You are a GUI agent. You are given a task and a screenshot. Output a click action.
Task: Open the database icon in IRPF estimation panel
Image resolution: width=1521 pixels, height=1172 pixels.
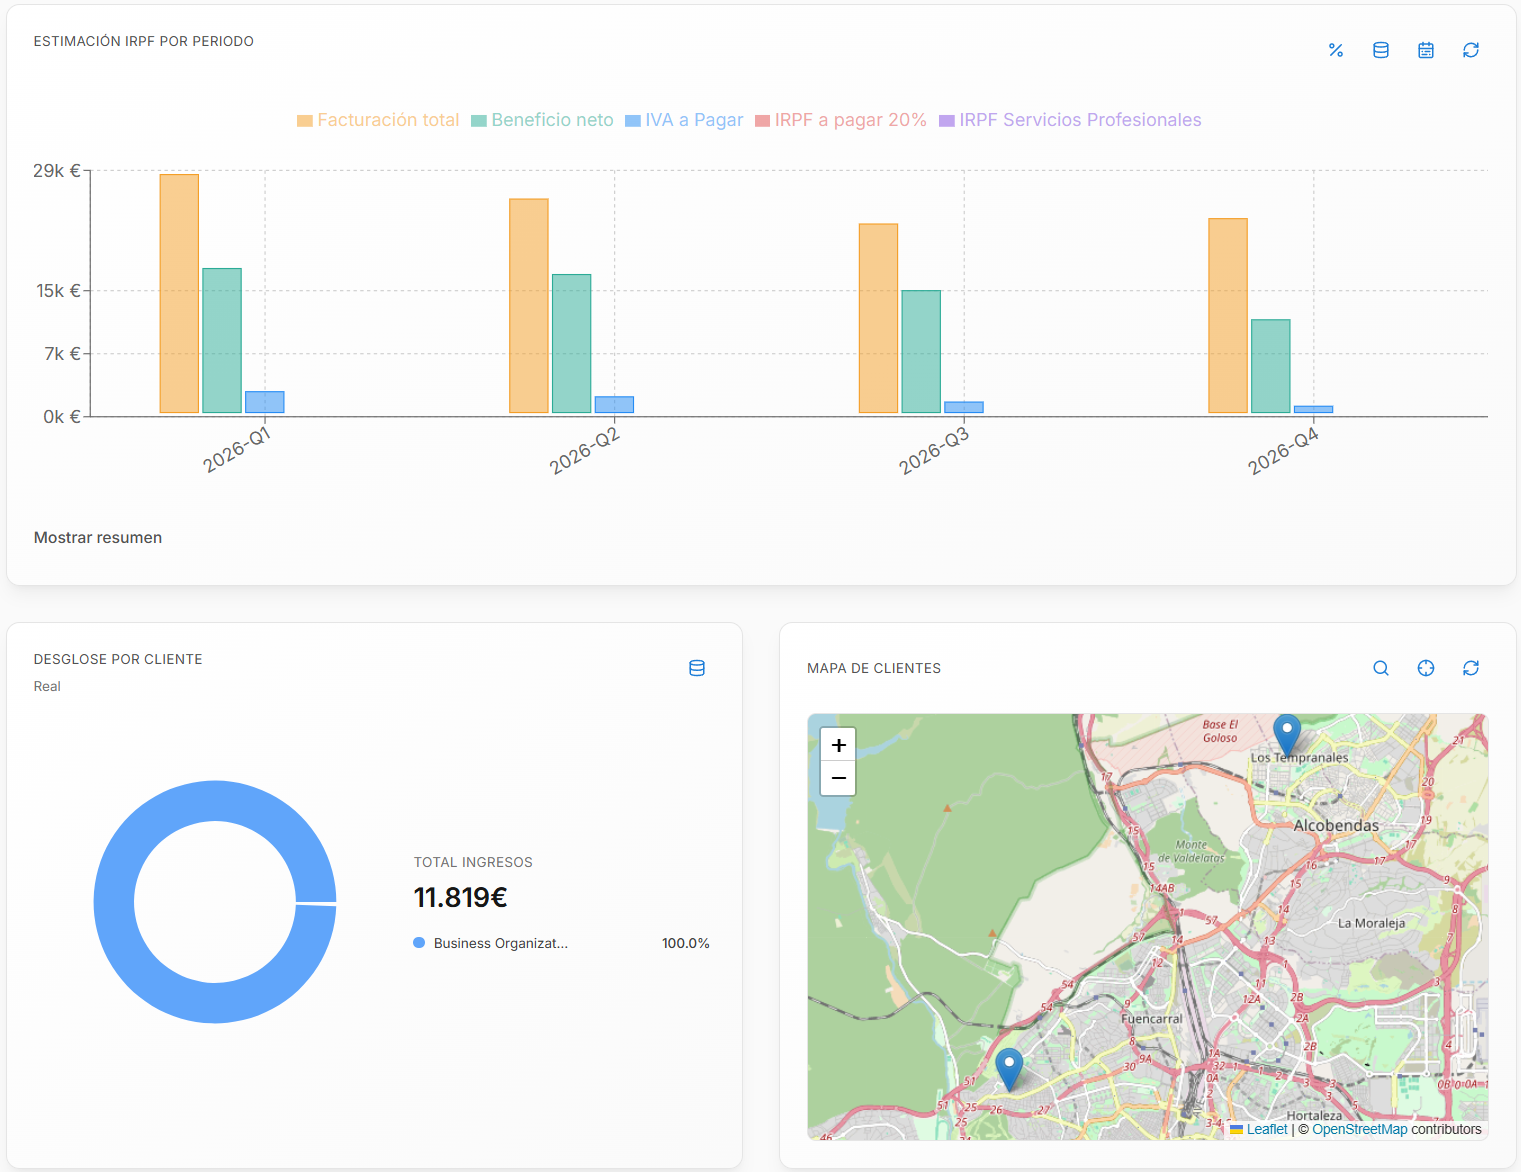(x=1381, y=50)
